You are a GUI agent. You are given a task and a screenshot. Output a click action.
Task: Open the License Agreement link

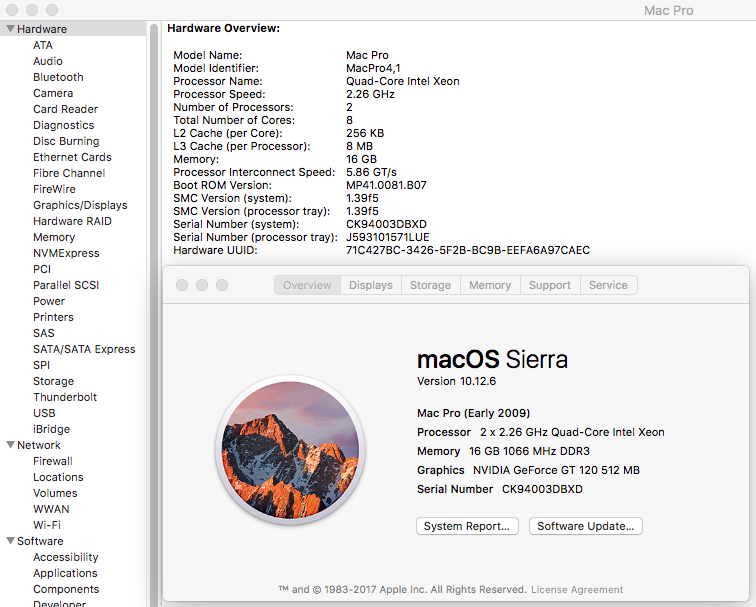577,590
